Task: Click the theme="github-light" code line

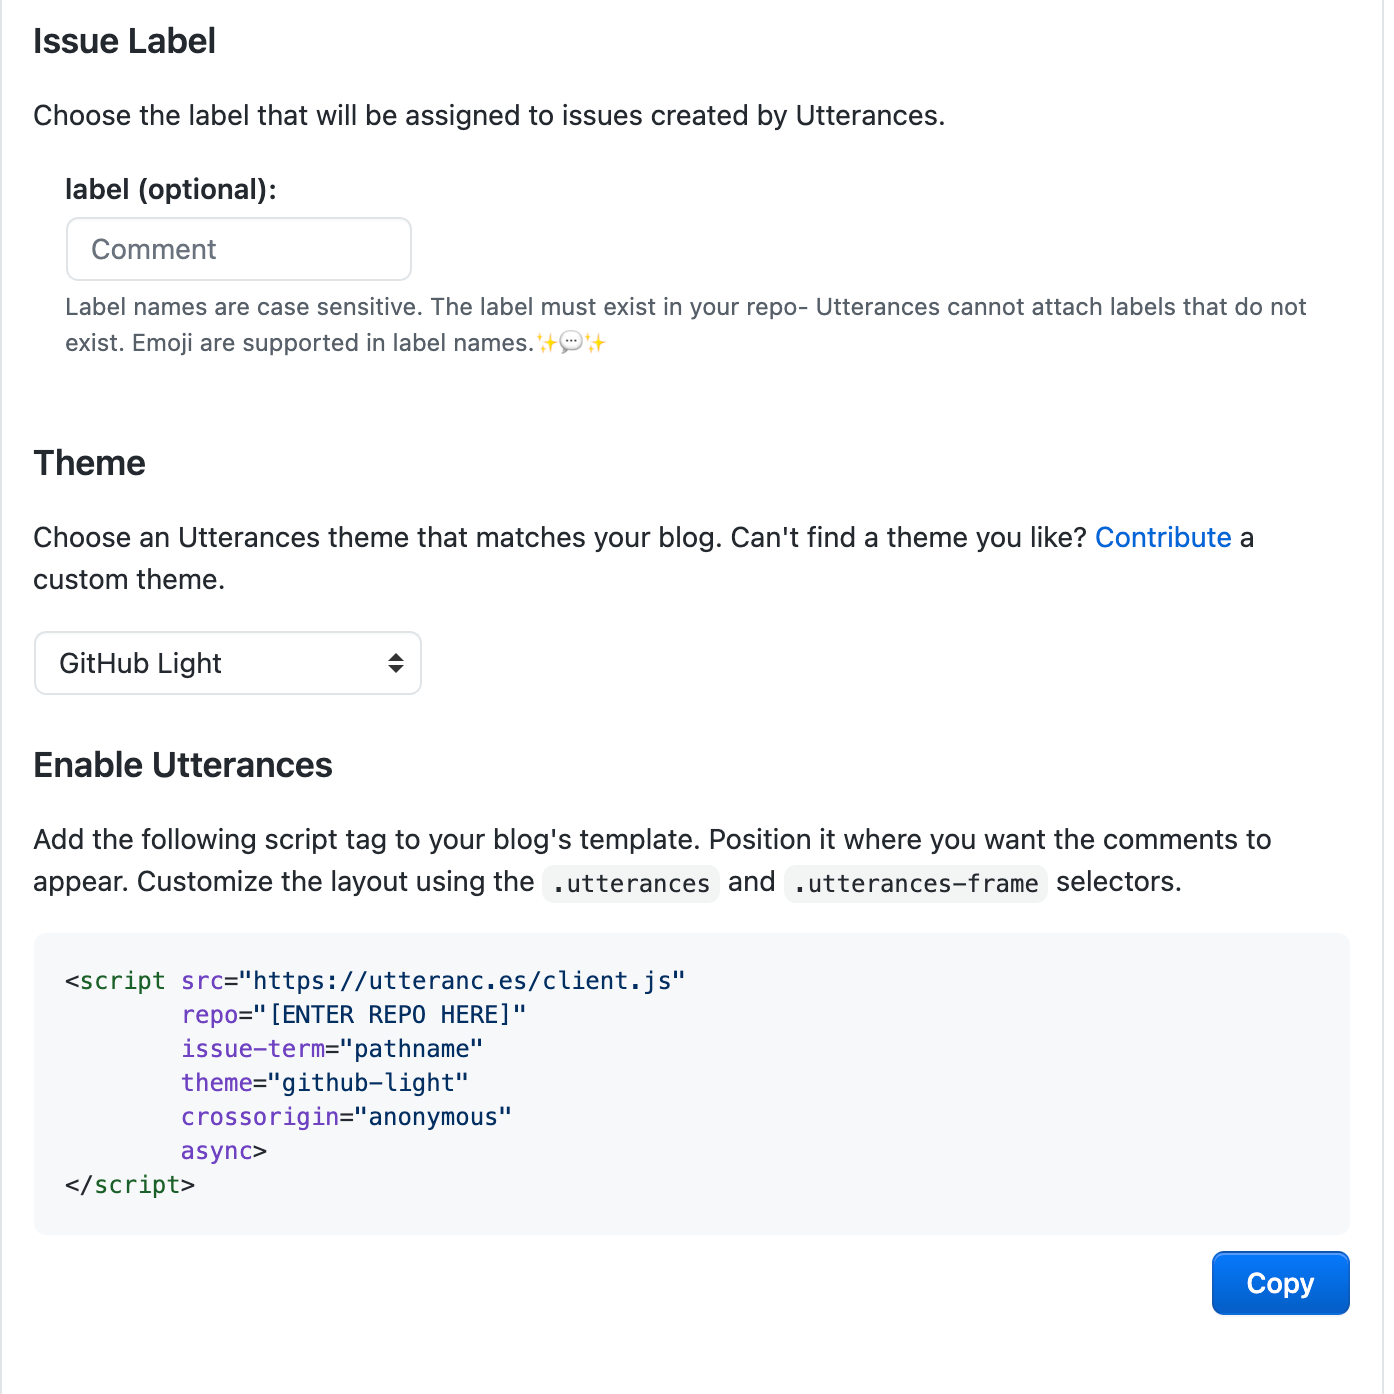Action: coord(325,1083)
